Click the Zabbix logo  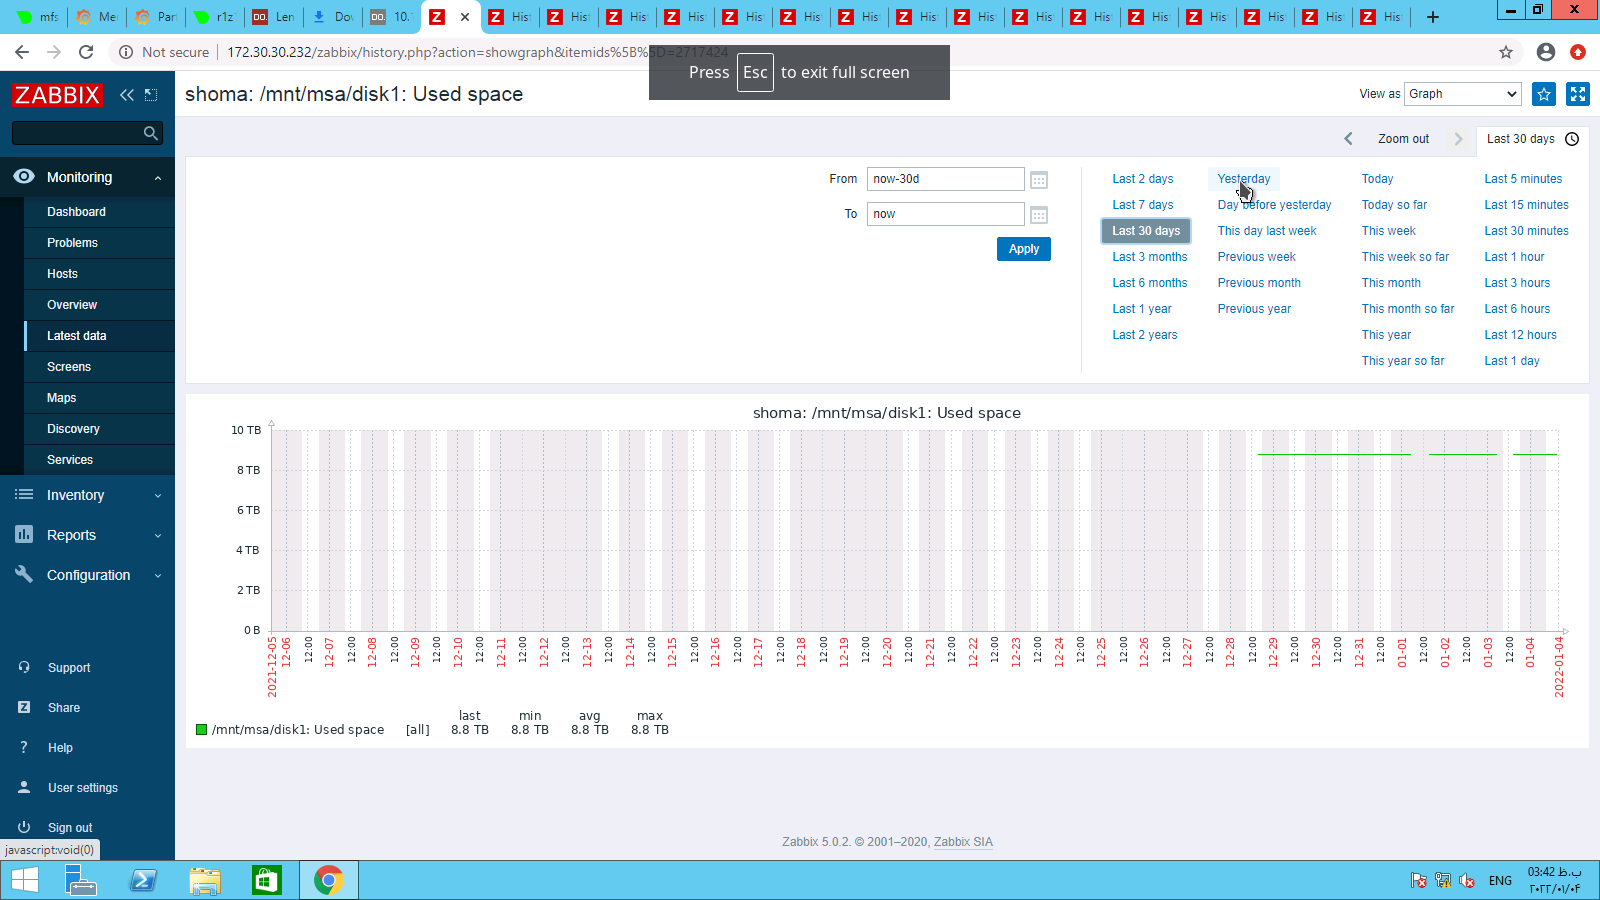click(x=57, y=95)
